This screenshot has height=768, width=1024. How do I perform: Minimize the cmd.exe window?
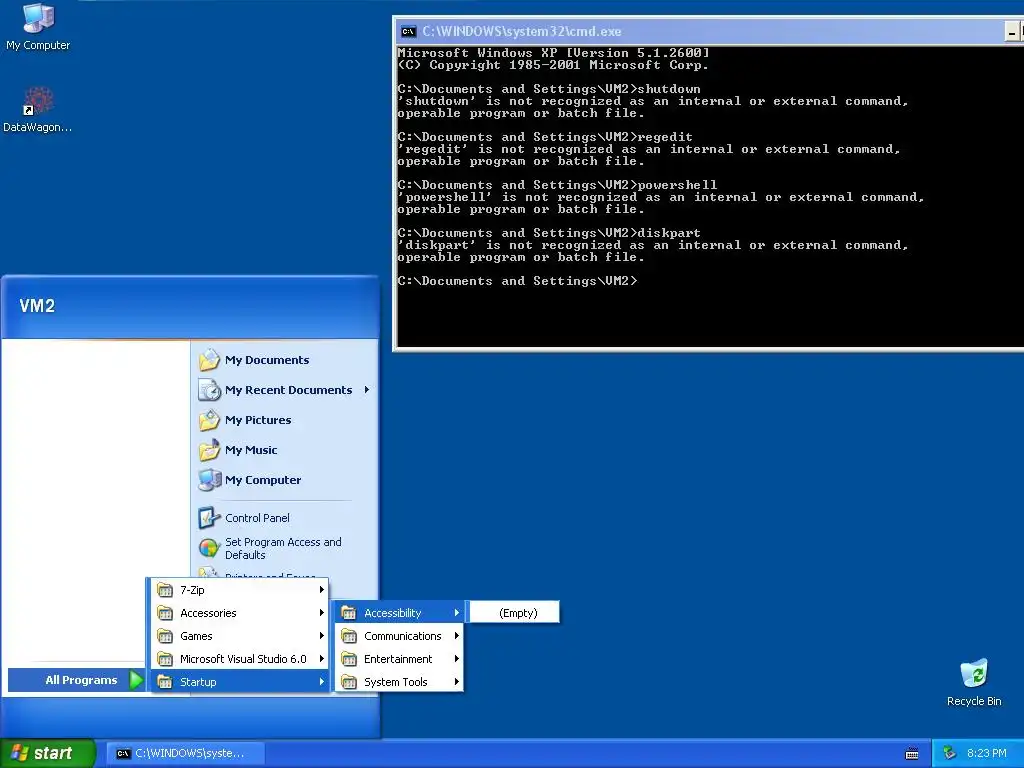pos(1012,31)
